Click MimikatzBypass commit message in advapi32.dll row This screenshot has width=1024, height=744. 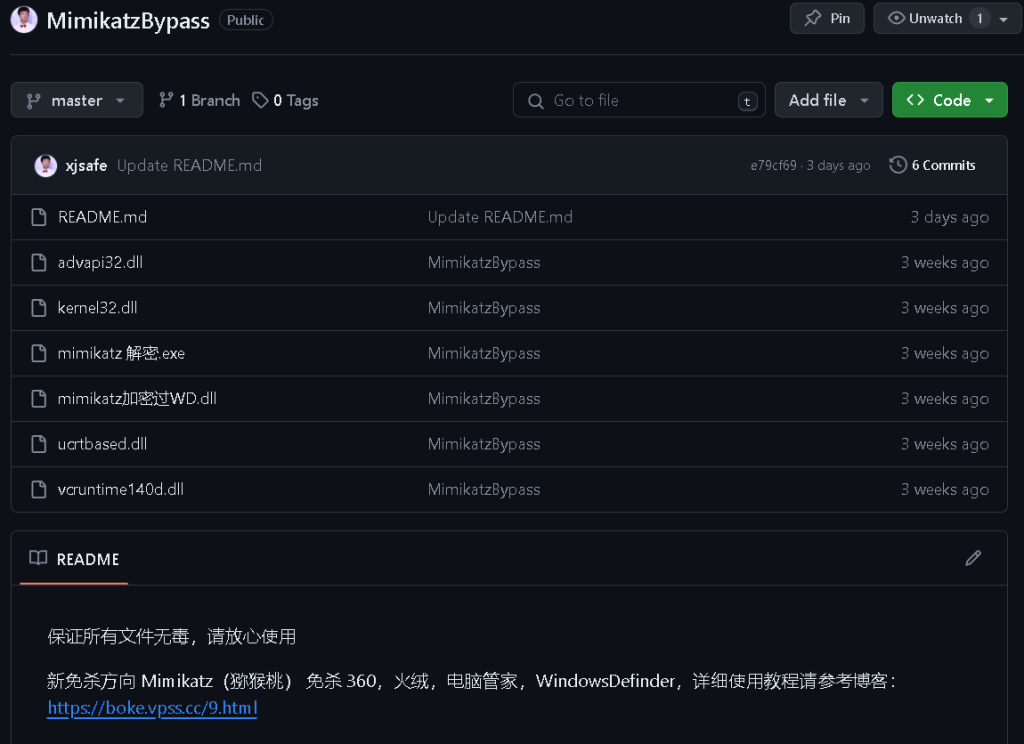[x=484, y=263]
